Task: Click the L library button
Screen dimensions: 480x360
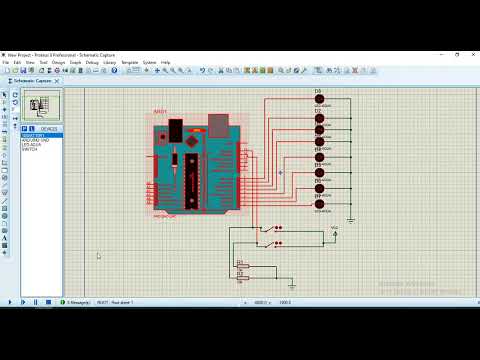Action: (32, 129)
